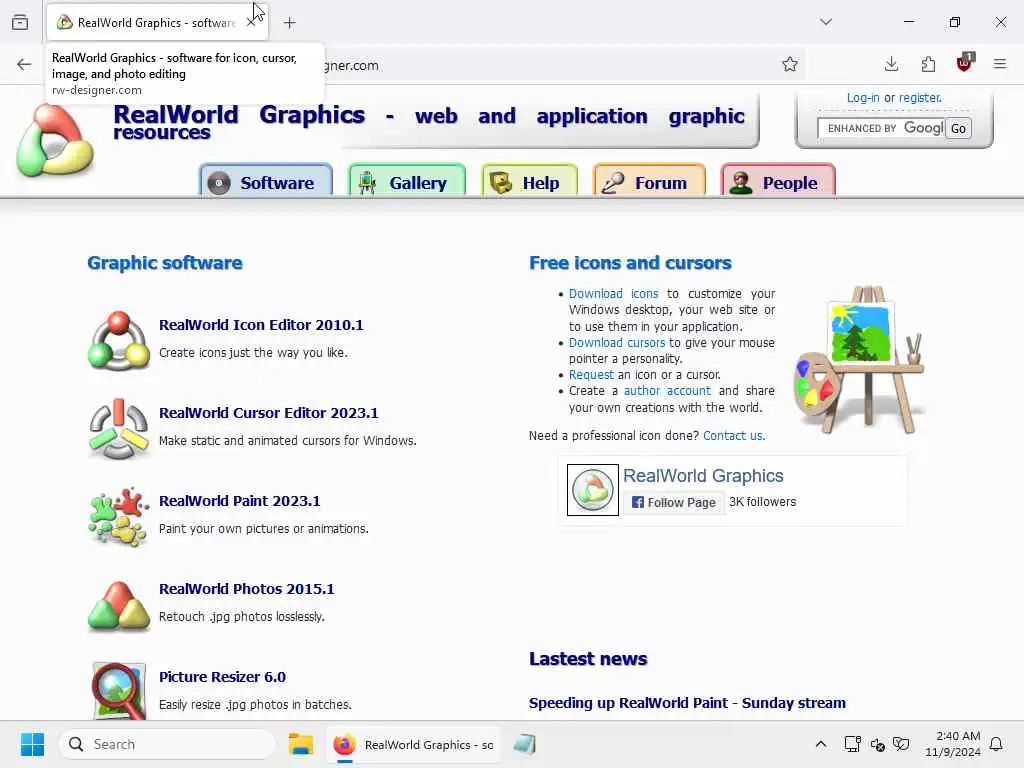Image resolution: width=1024 pixels, height=768 pixels.
Task: Click the '3K followers' text
Action: click(762, 502)
